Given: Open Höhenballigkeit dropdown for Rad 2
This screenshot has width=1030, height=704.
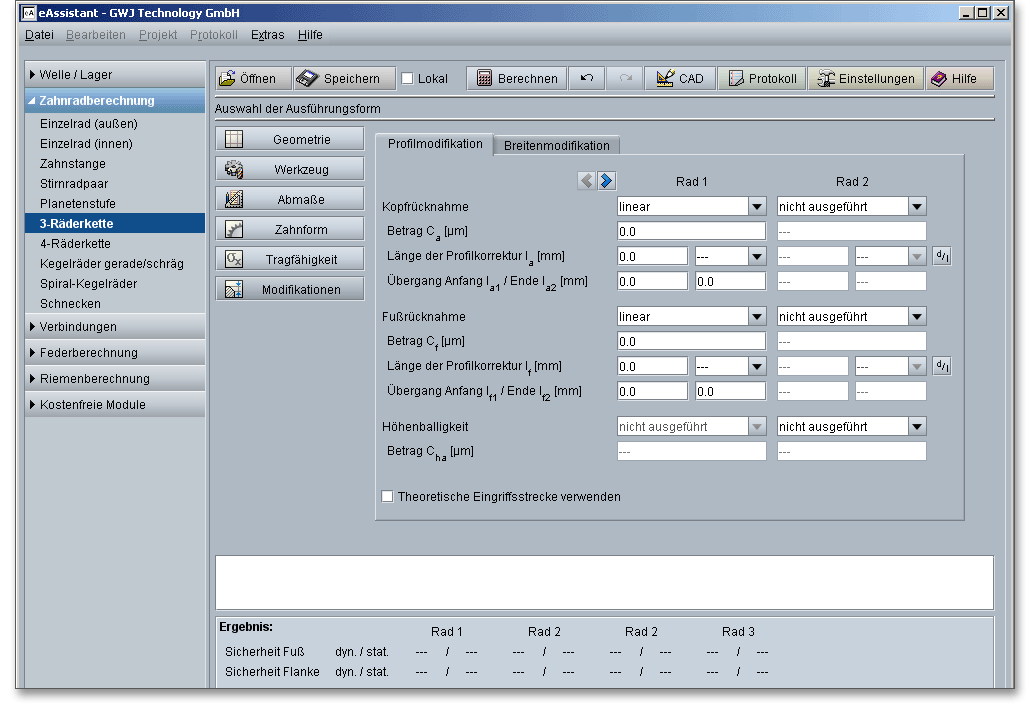Looking at the screenshot, I should tap(916, 427).
